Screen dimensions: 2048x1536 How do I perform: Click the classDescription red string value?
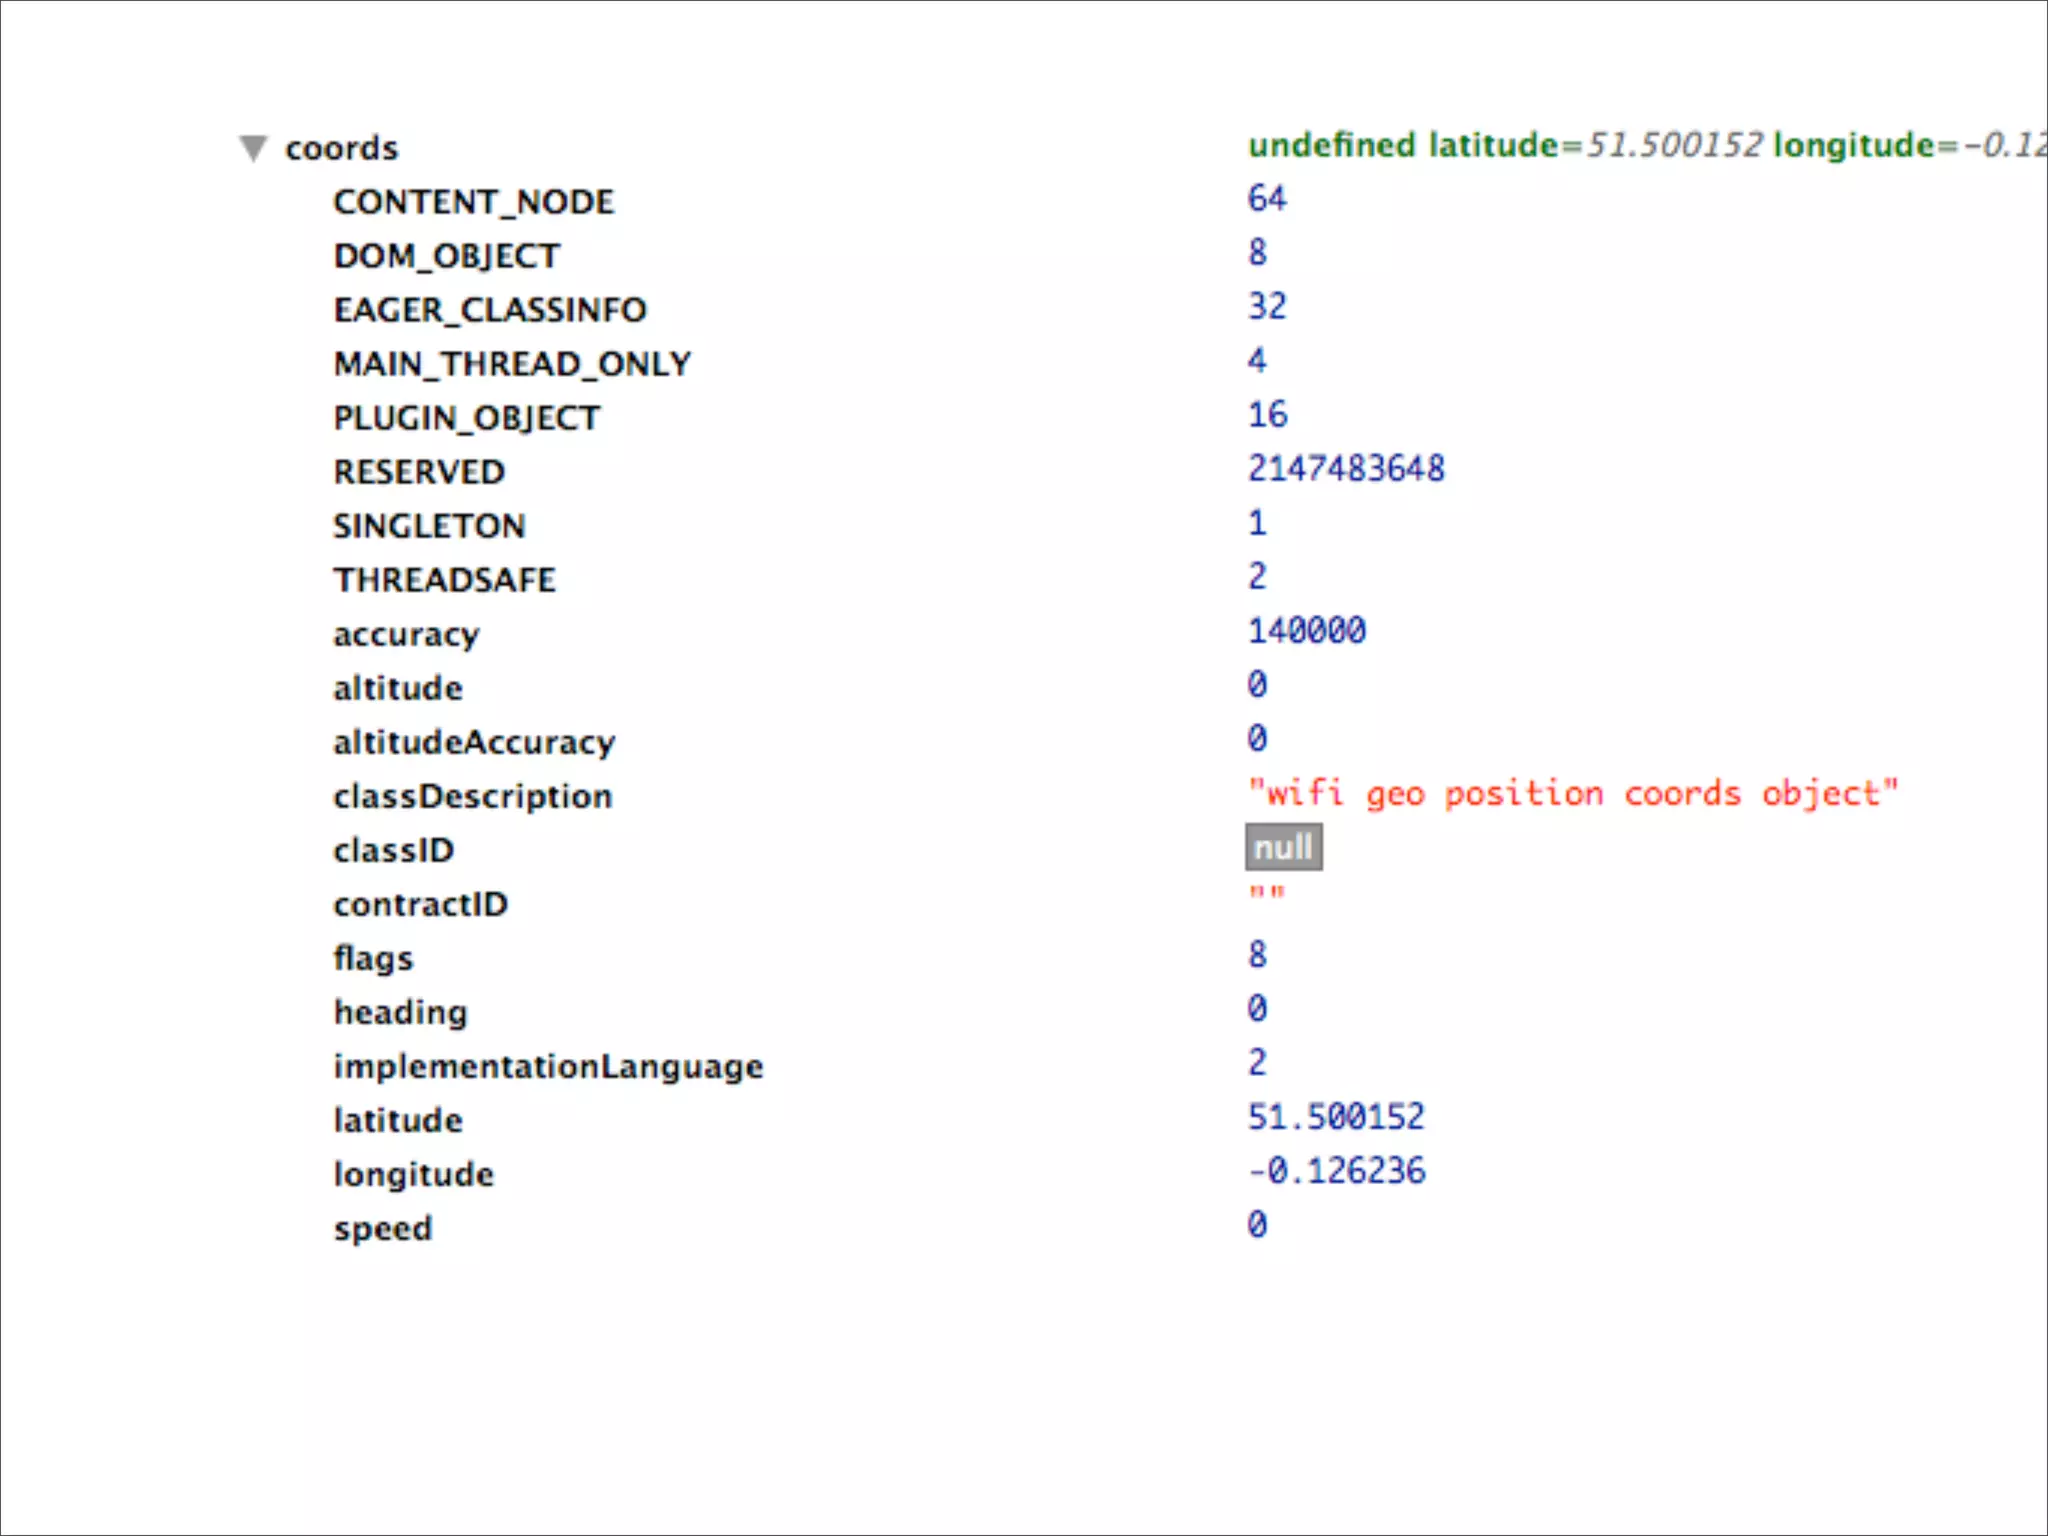coord(1572,794)
